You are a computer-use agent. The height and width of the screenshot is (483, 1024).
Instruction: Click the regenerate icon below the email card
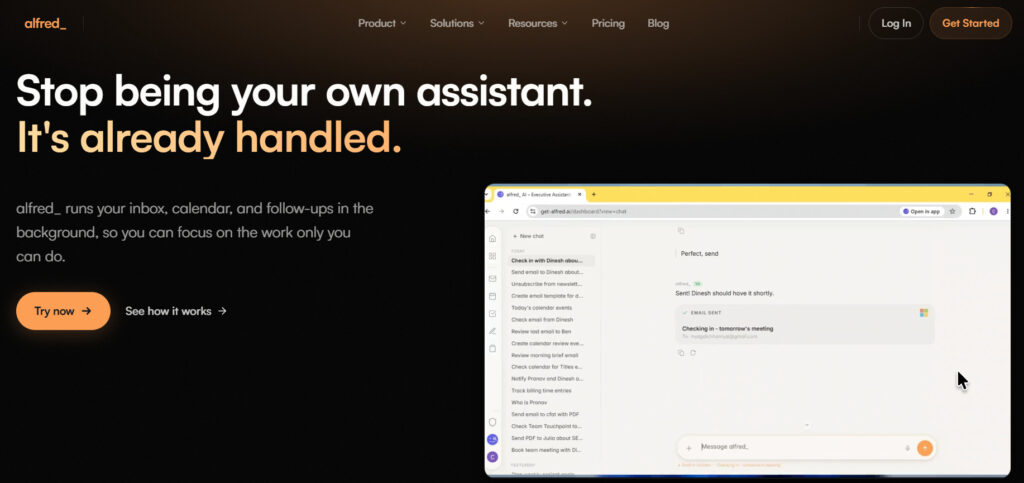point(693,352)
